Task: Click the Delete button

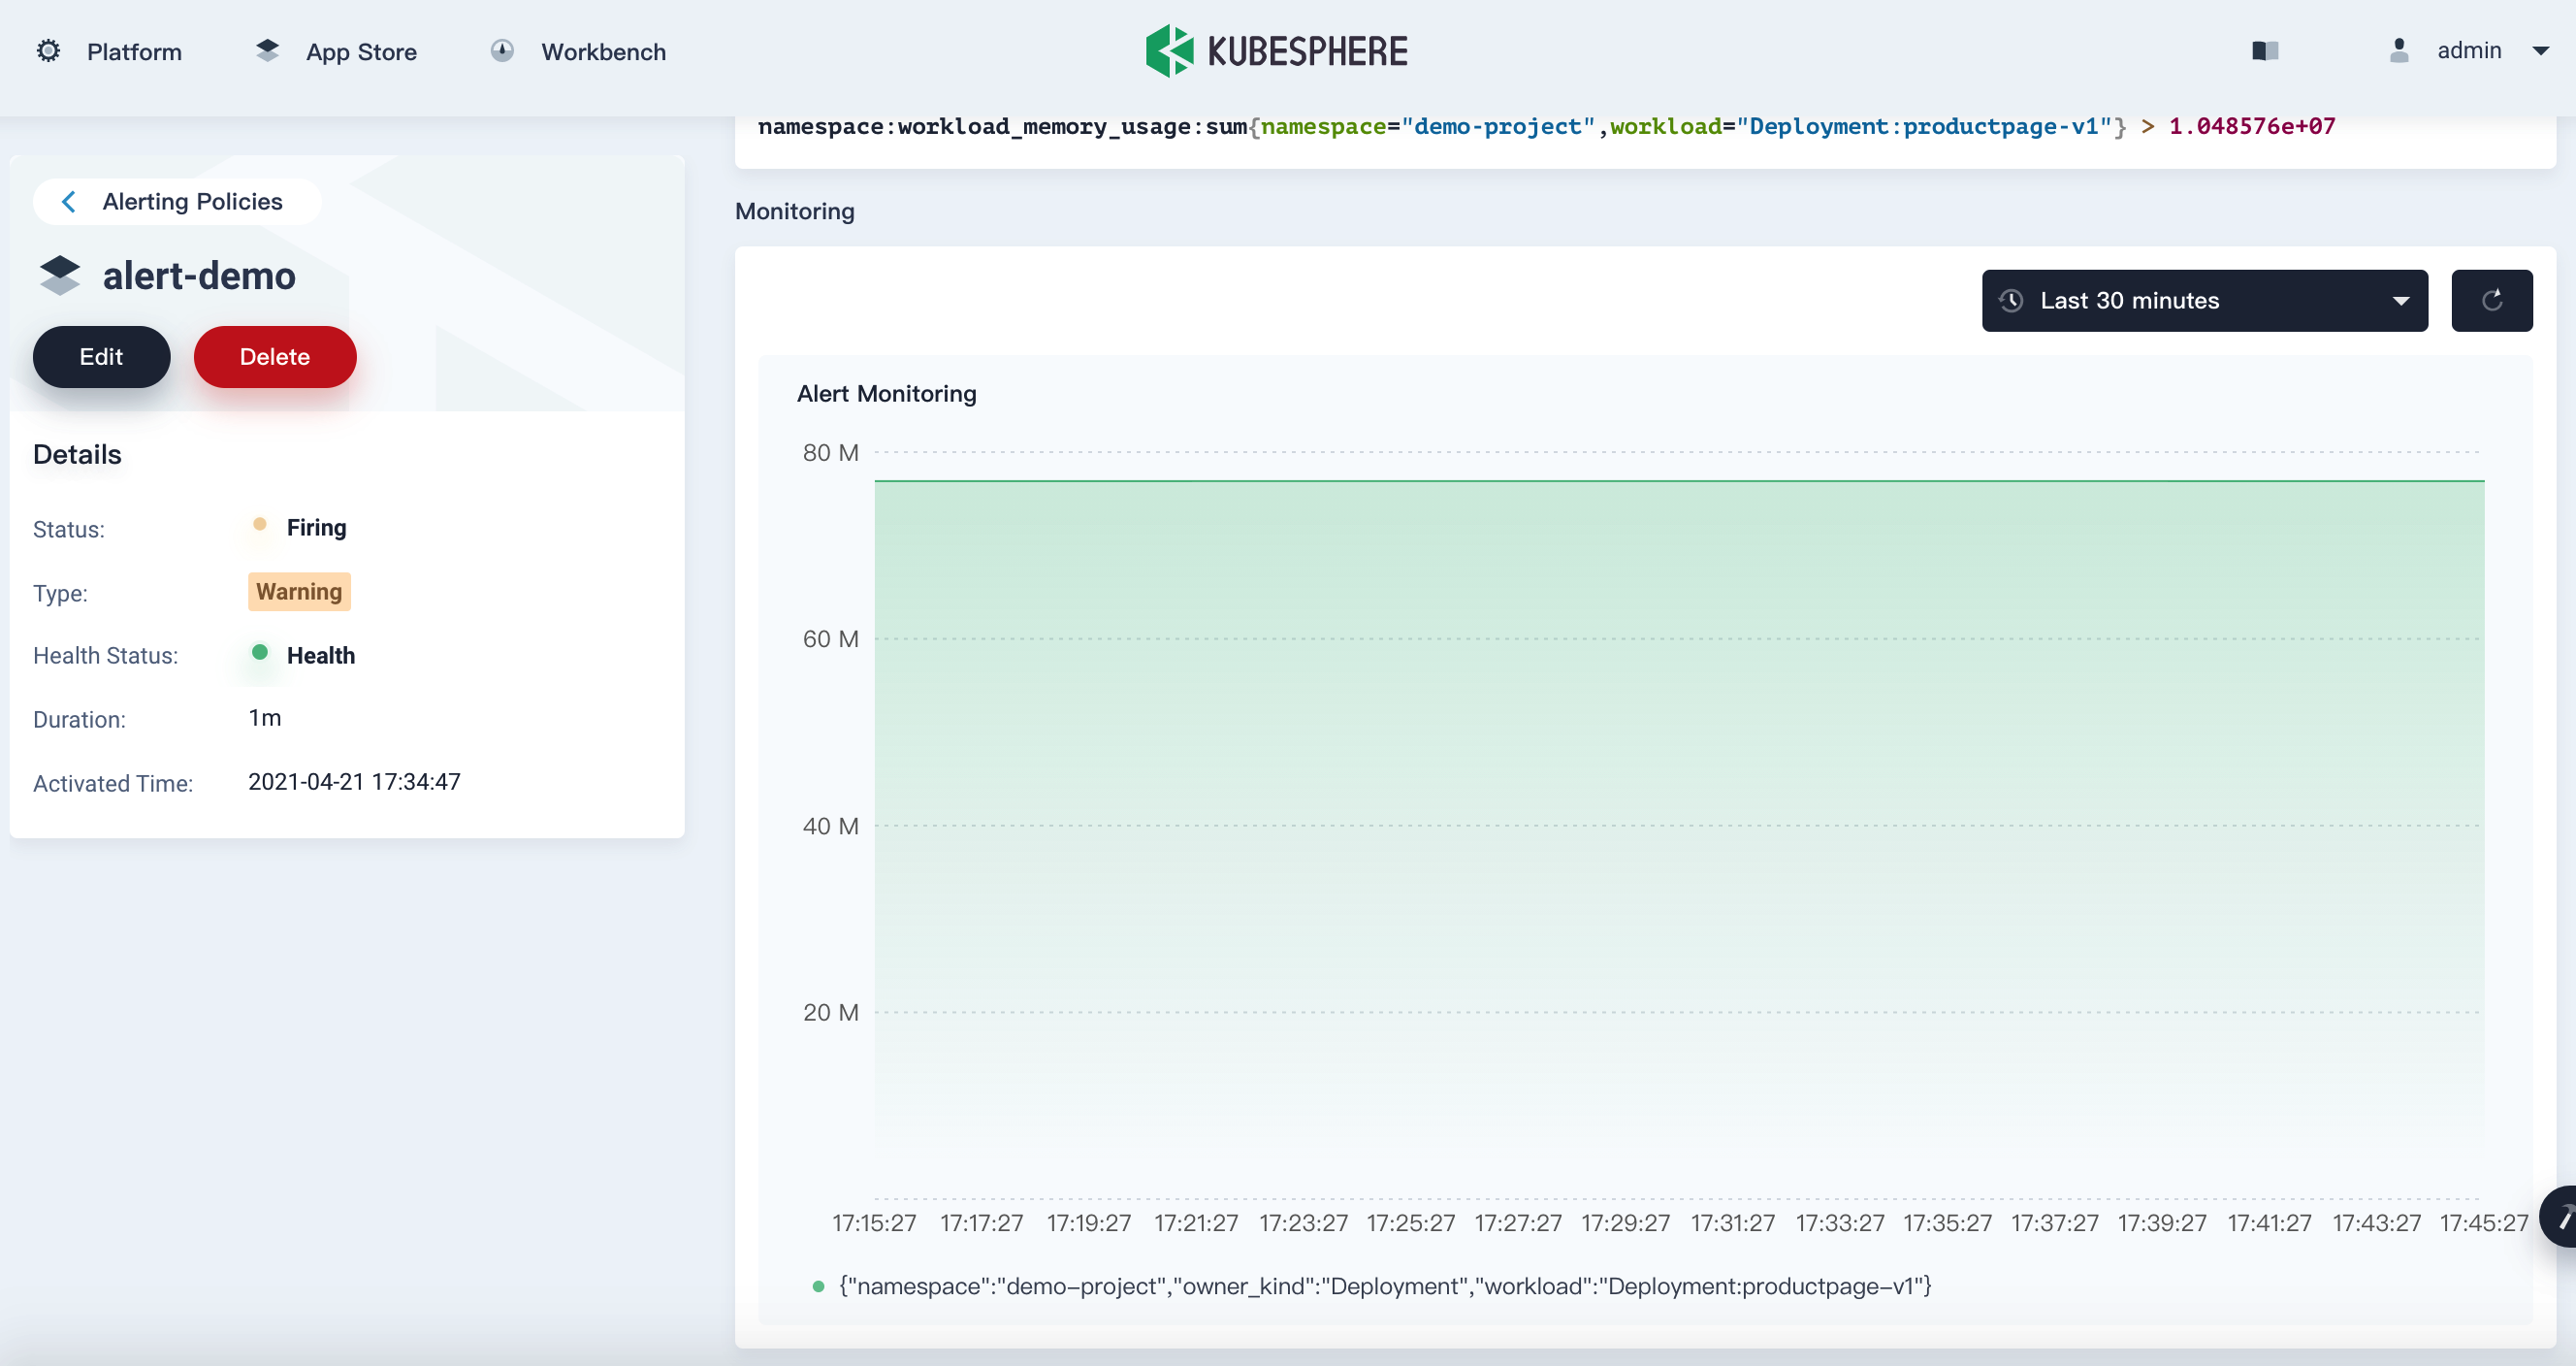Action: click(274, 356)
